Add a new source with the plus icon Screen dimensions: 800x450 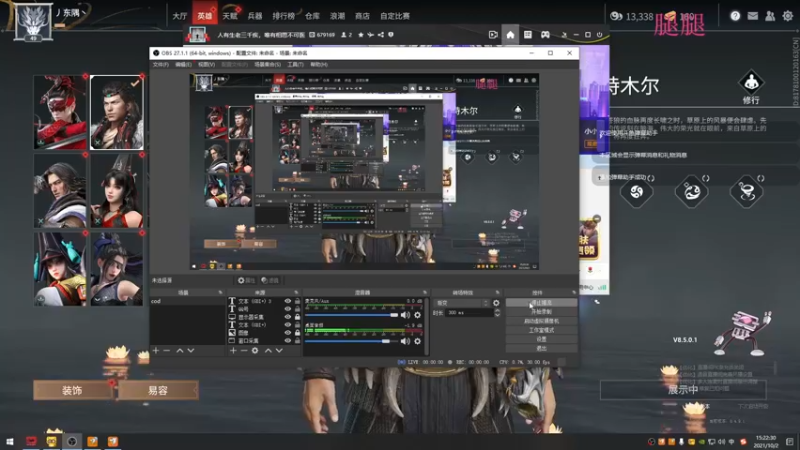233,351
